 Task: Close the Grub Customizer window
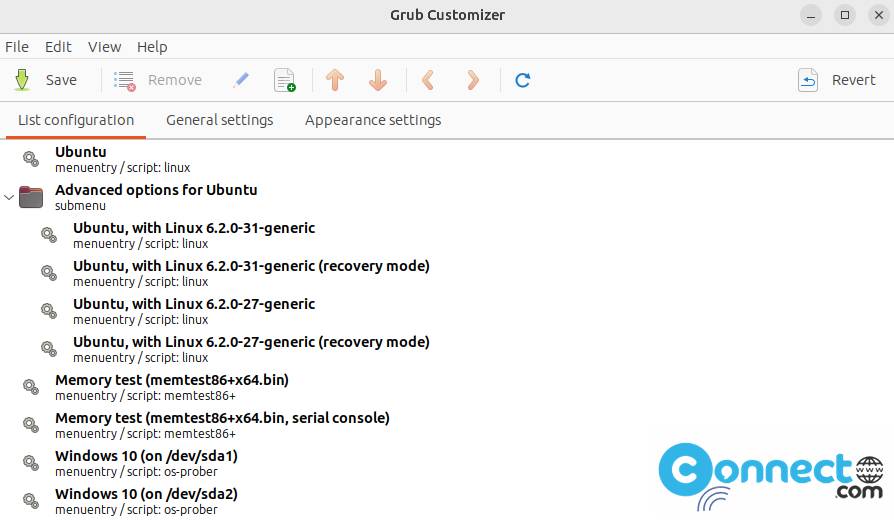pyautogui.click(x=879, y=15)
